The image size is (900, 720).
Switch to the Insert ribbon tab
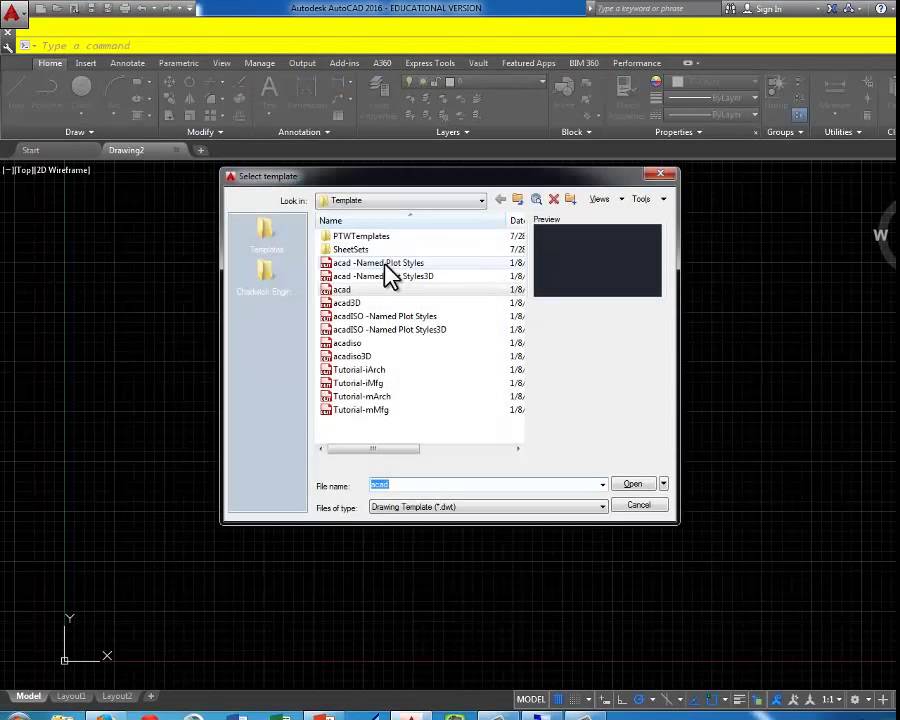86,63
